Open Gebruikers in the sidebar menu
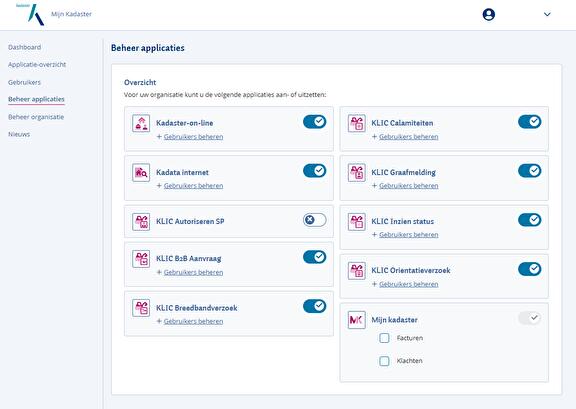Image resolution: width=576 pixels, height=409 pixels. [x=24, y=82]
